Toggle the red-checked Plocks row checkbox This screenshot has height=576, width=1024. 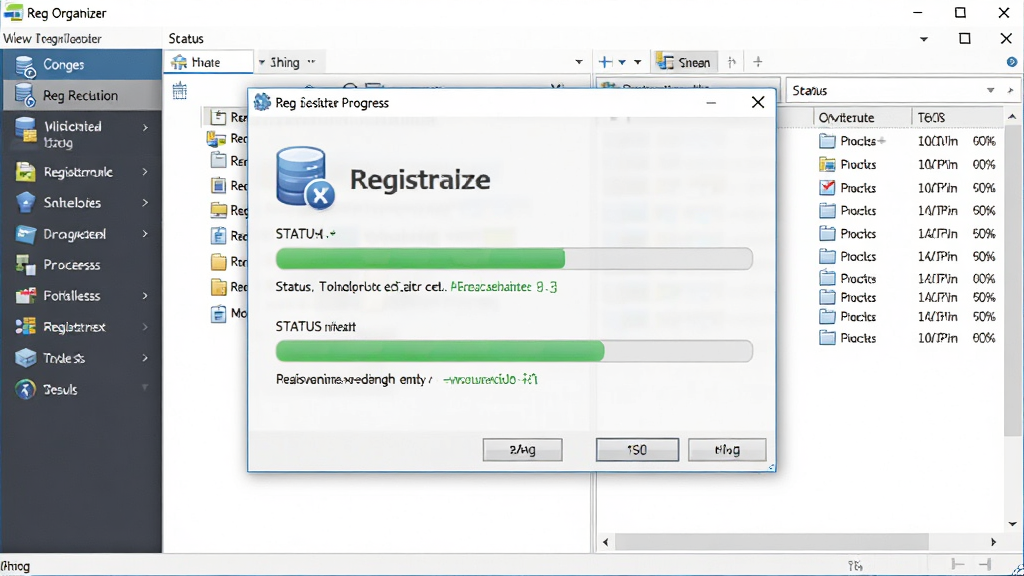coord(827,187)
